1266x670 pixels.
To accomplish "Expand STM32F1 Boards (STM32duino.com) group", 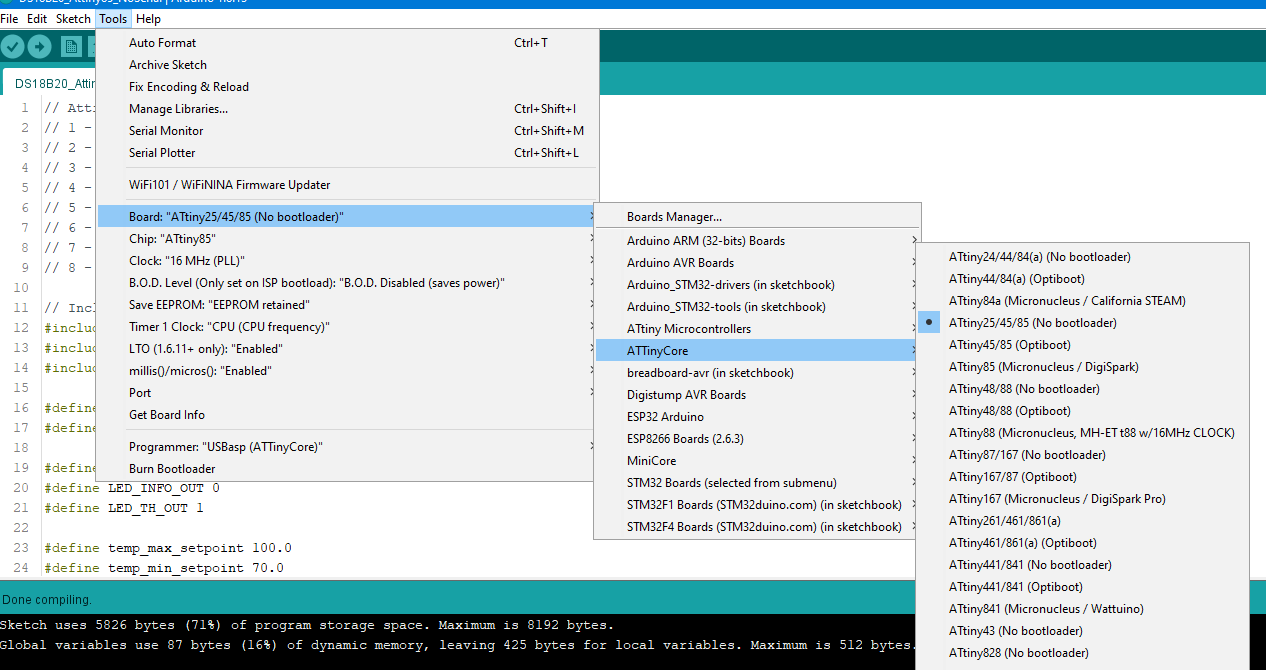I will [x=757, y=505].
